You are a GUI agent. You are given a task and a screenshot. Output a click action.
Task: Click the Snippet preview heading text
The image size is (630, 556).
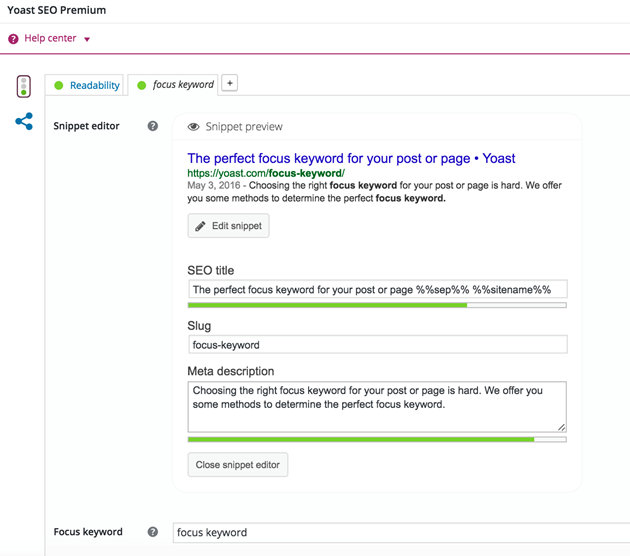(244, 127)
